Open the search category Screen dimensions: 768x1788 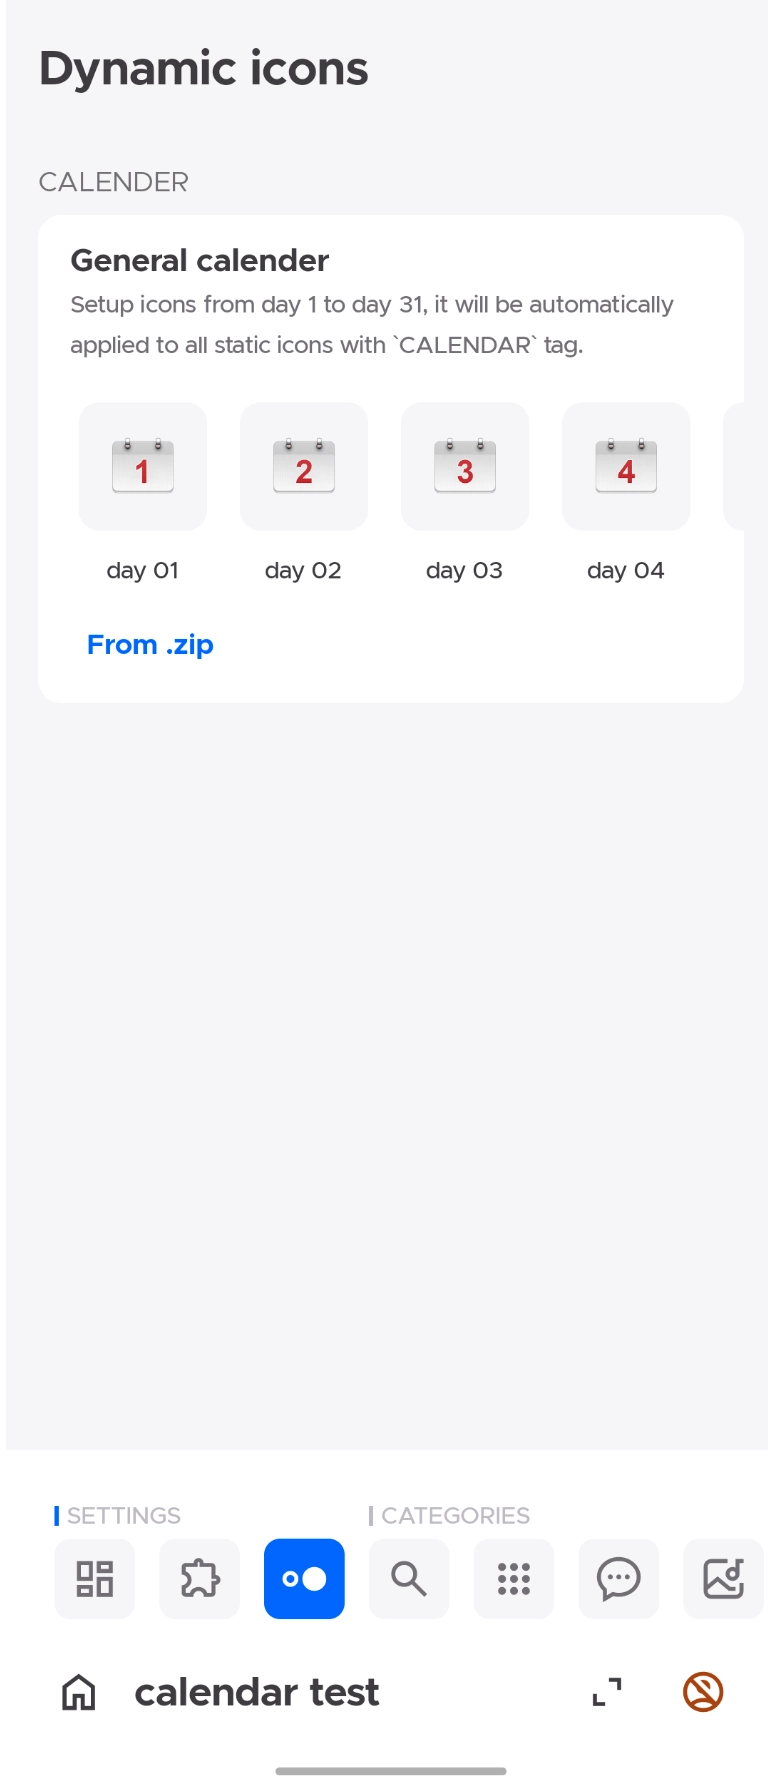coord(409,1579)
